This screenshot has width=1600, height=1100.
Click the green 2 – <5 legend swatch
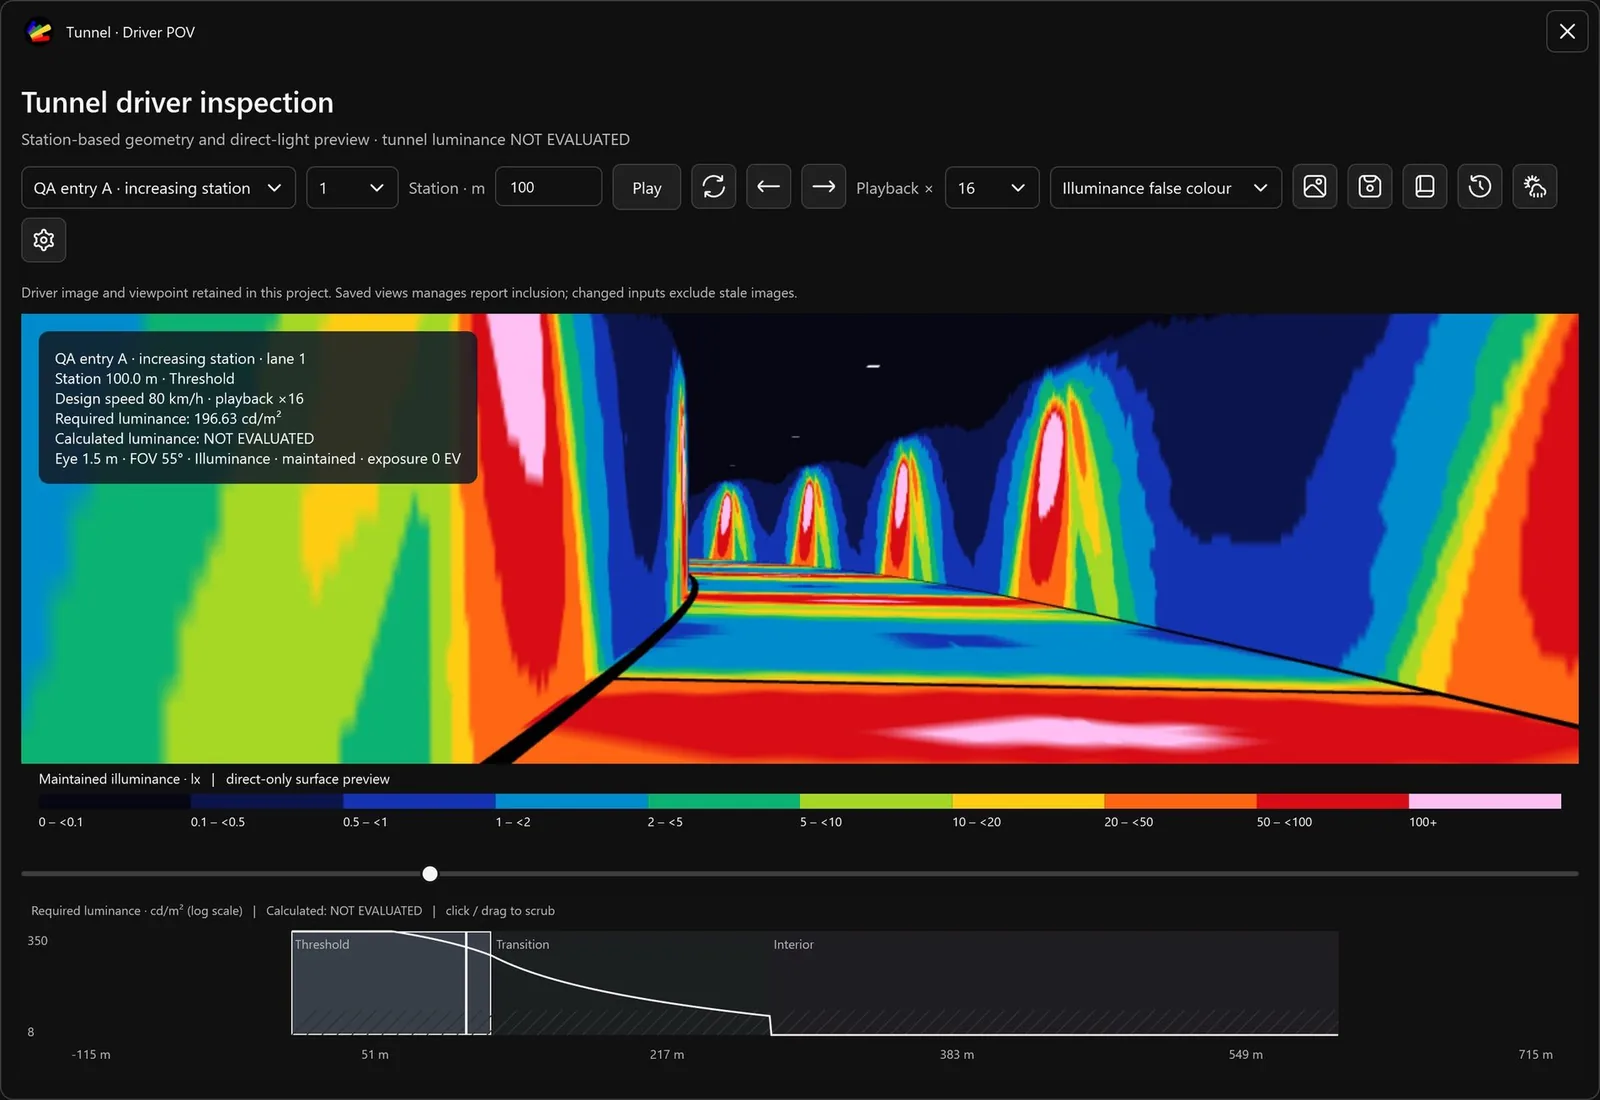724,801
